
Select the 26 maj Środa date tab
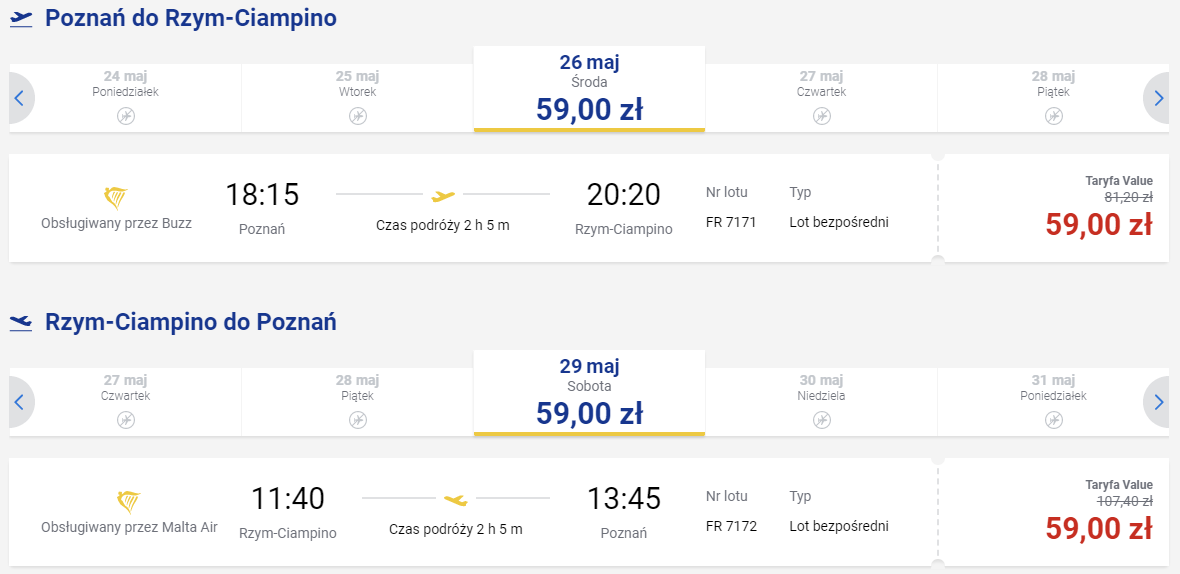pos(589,89)
